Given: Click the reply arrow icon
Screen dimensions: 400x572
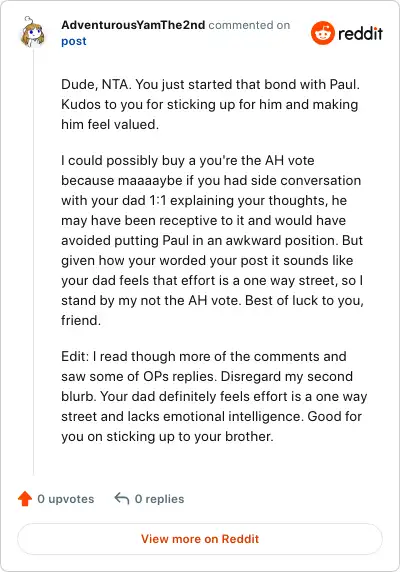Looking at the screenshot, I should (x=122, y=498).
